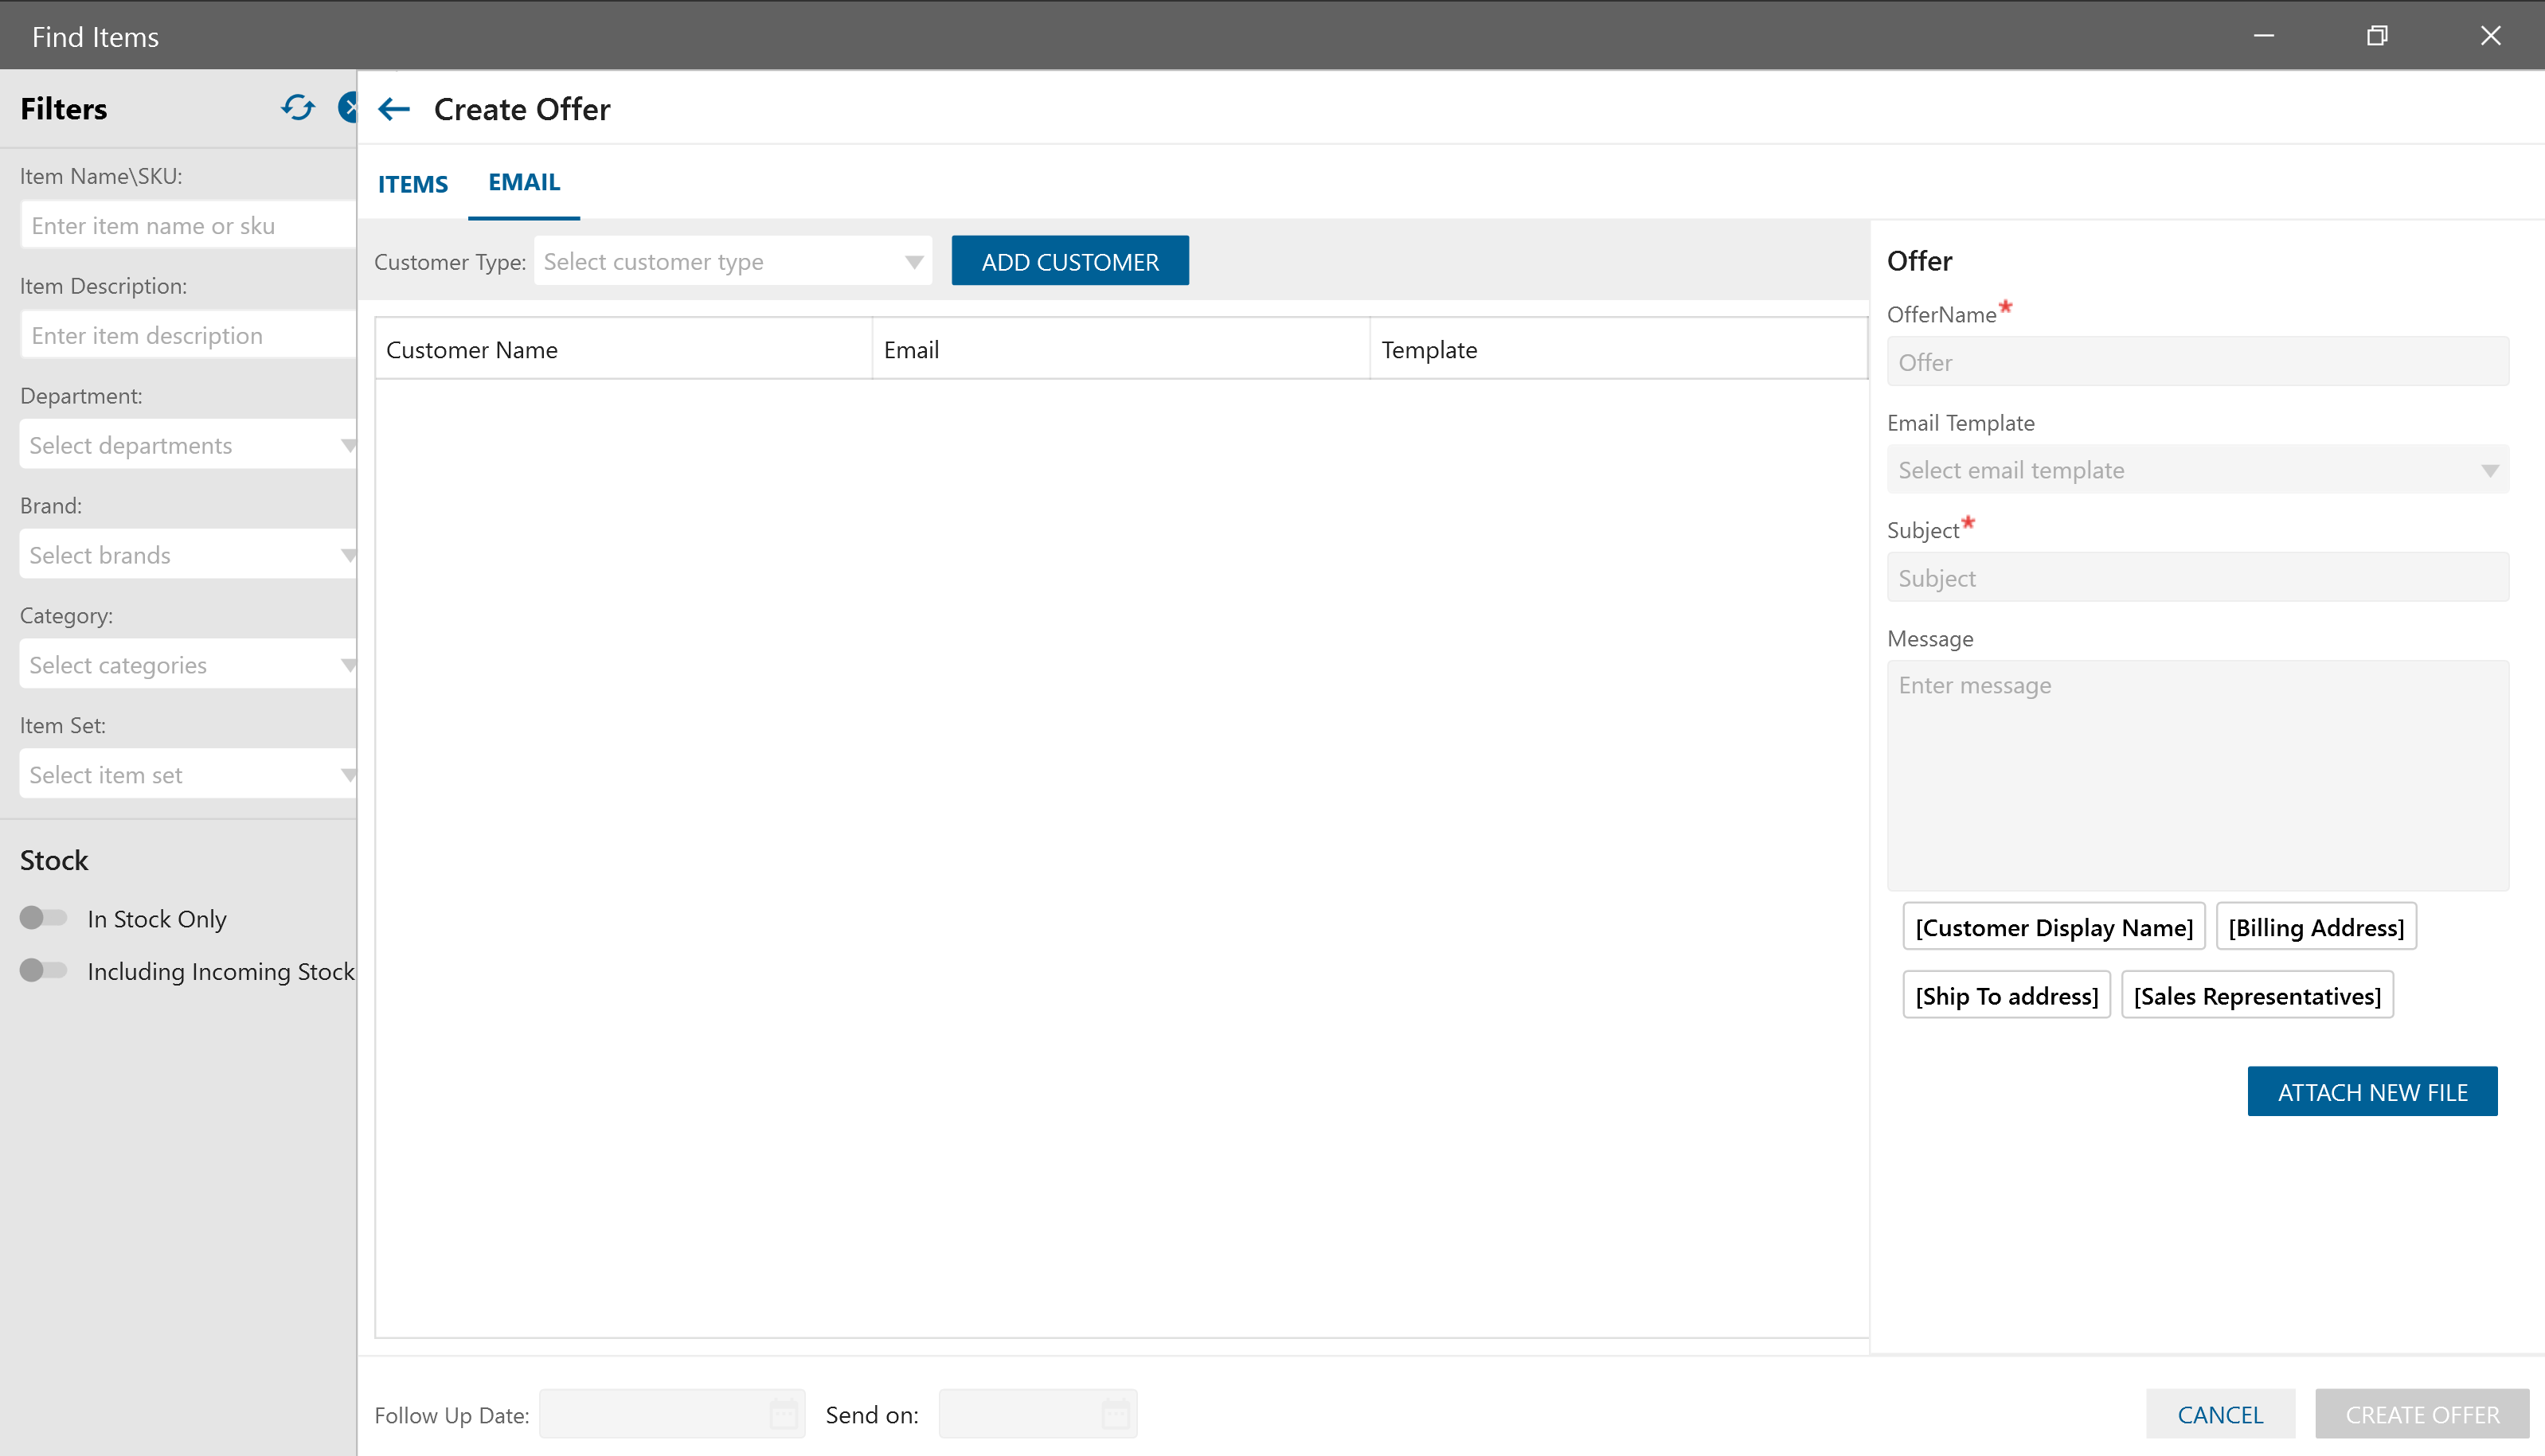This screenshot has width=2545, height=1456.
Task: Click the refresh filters icon
Action: 297,108
